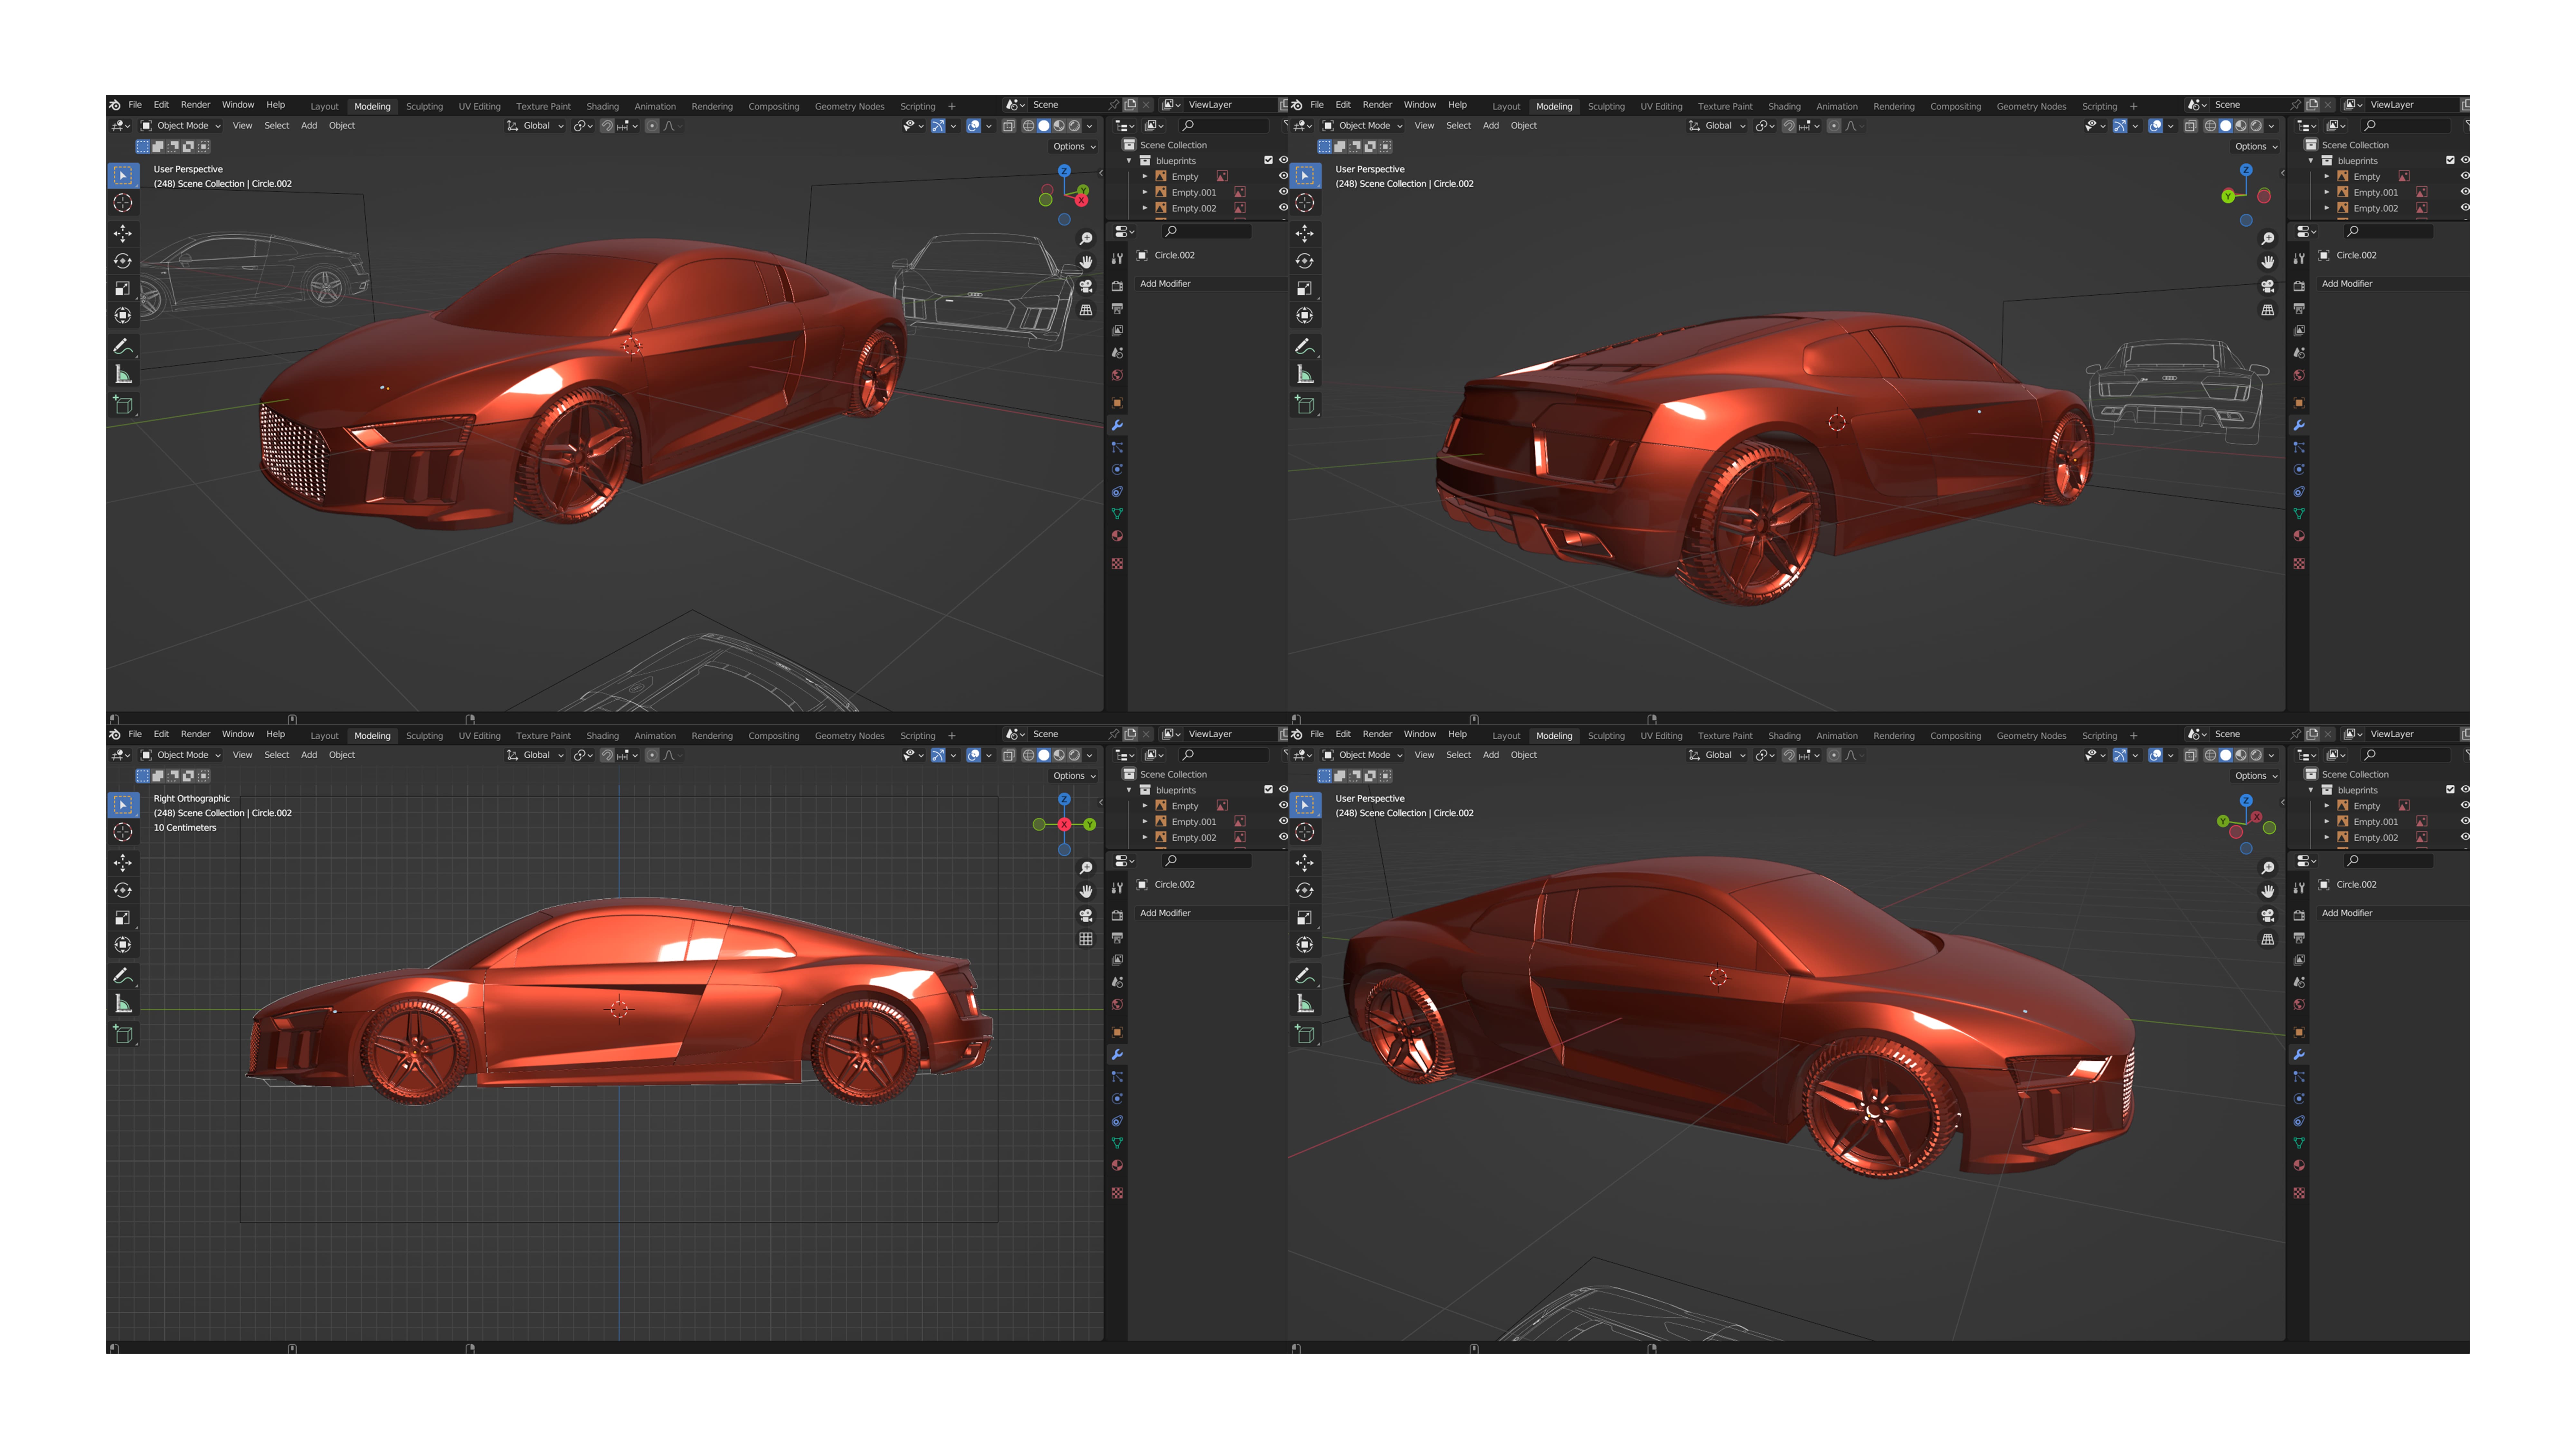
Task: Open Particles properties tab in top-right window
Action: tap(2299, 447)
